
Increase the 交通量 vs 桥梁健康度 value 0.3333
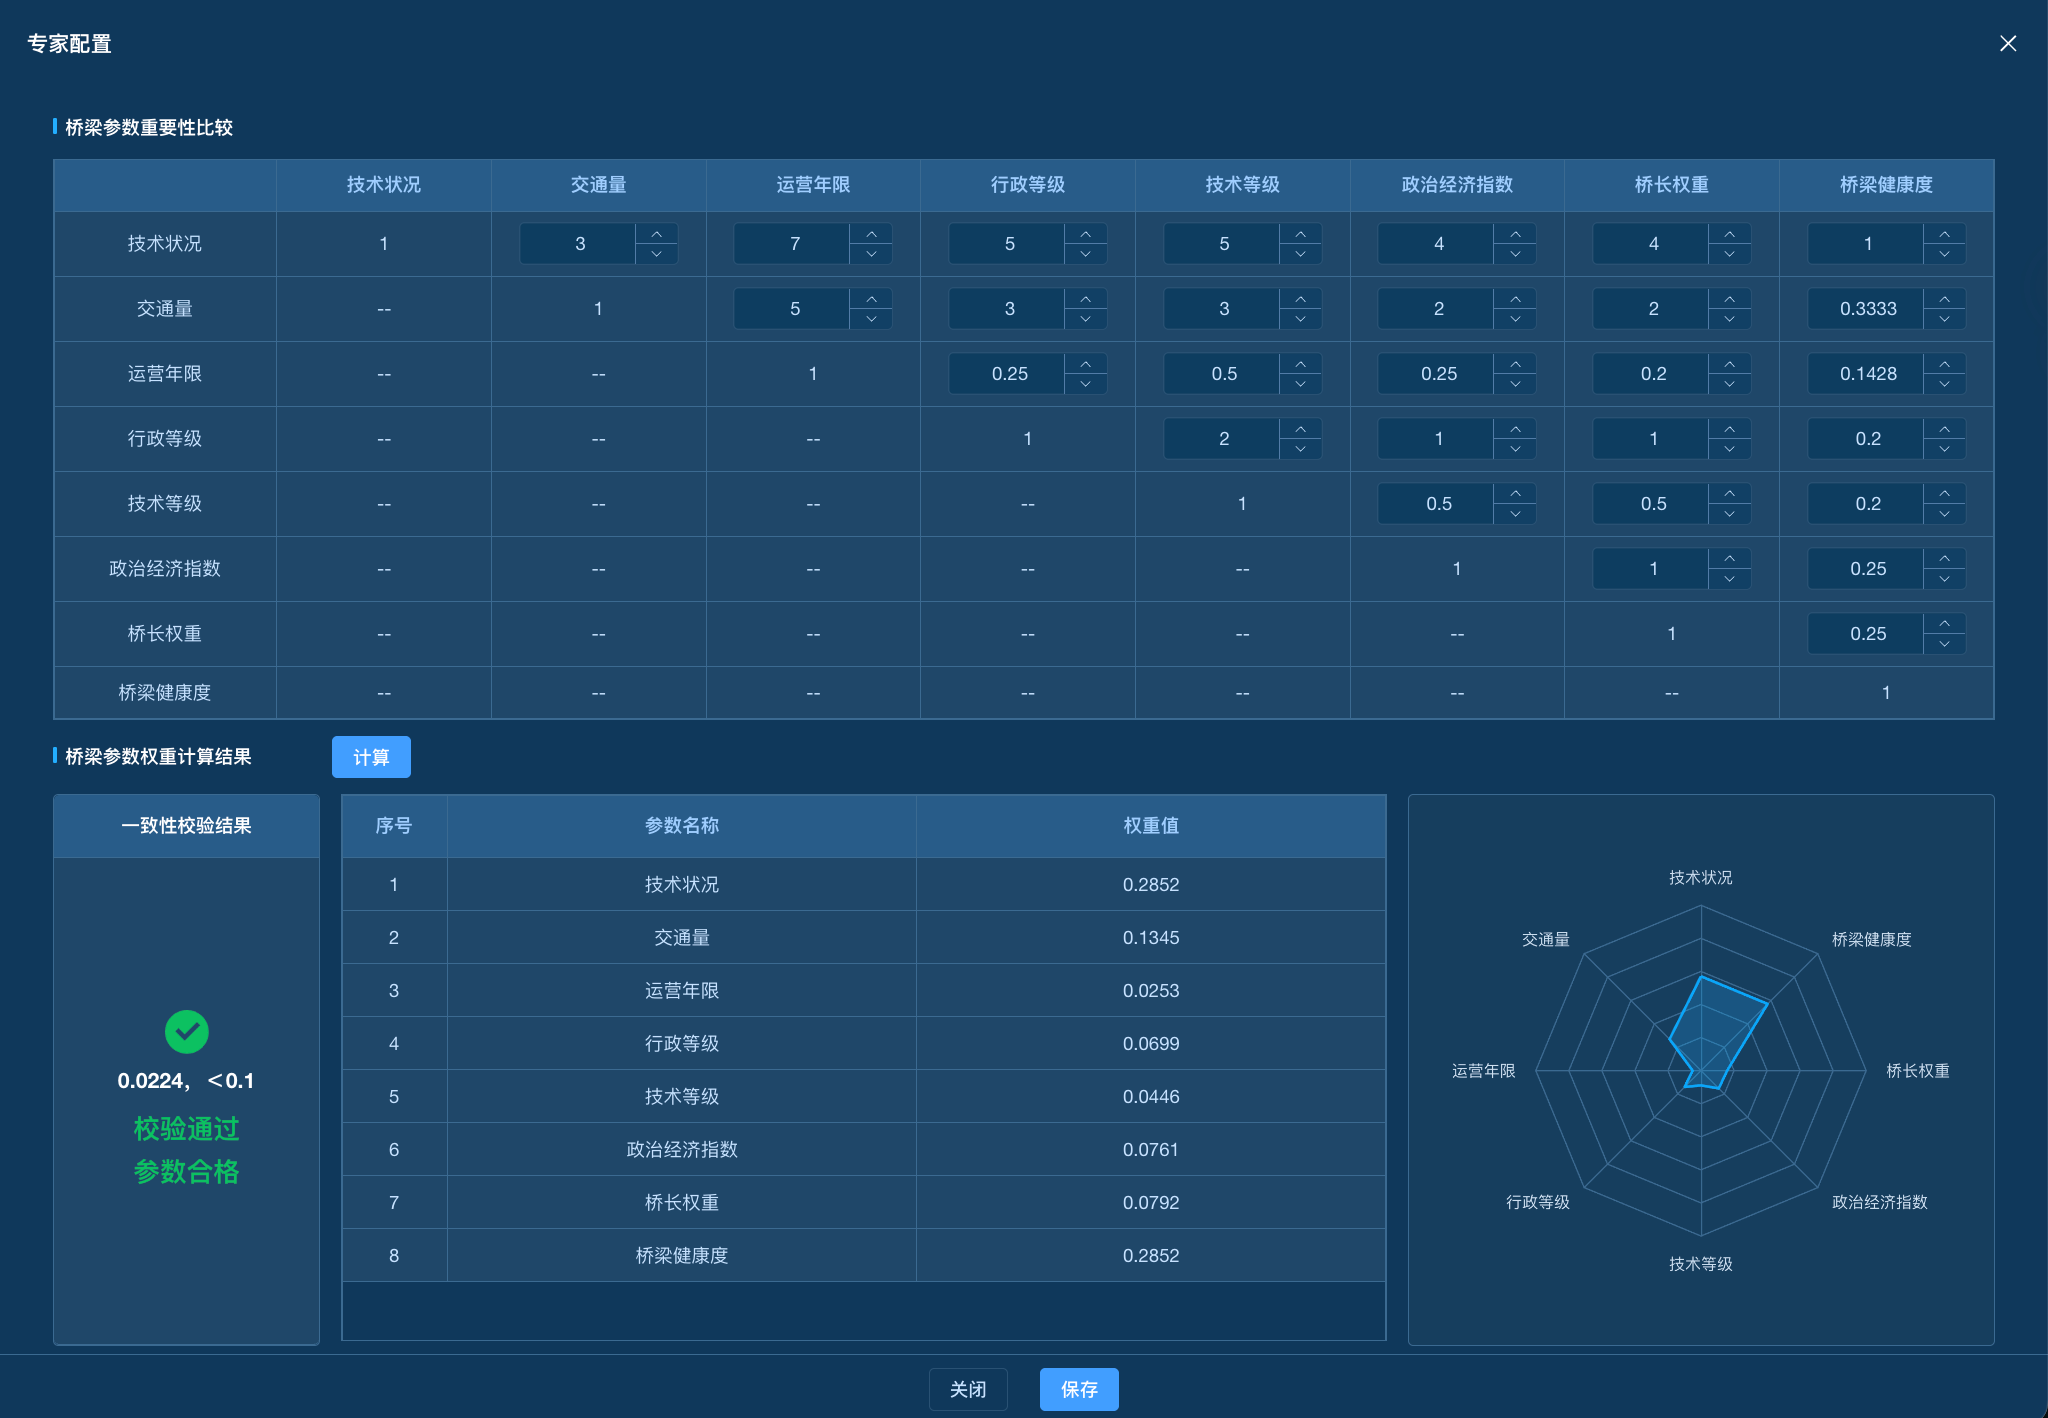[x=1944, y=299]
